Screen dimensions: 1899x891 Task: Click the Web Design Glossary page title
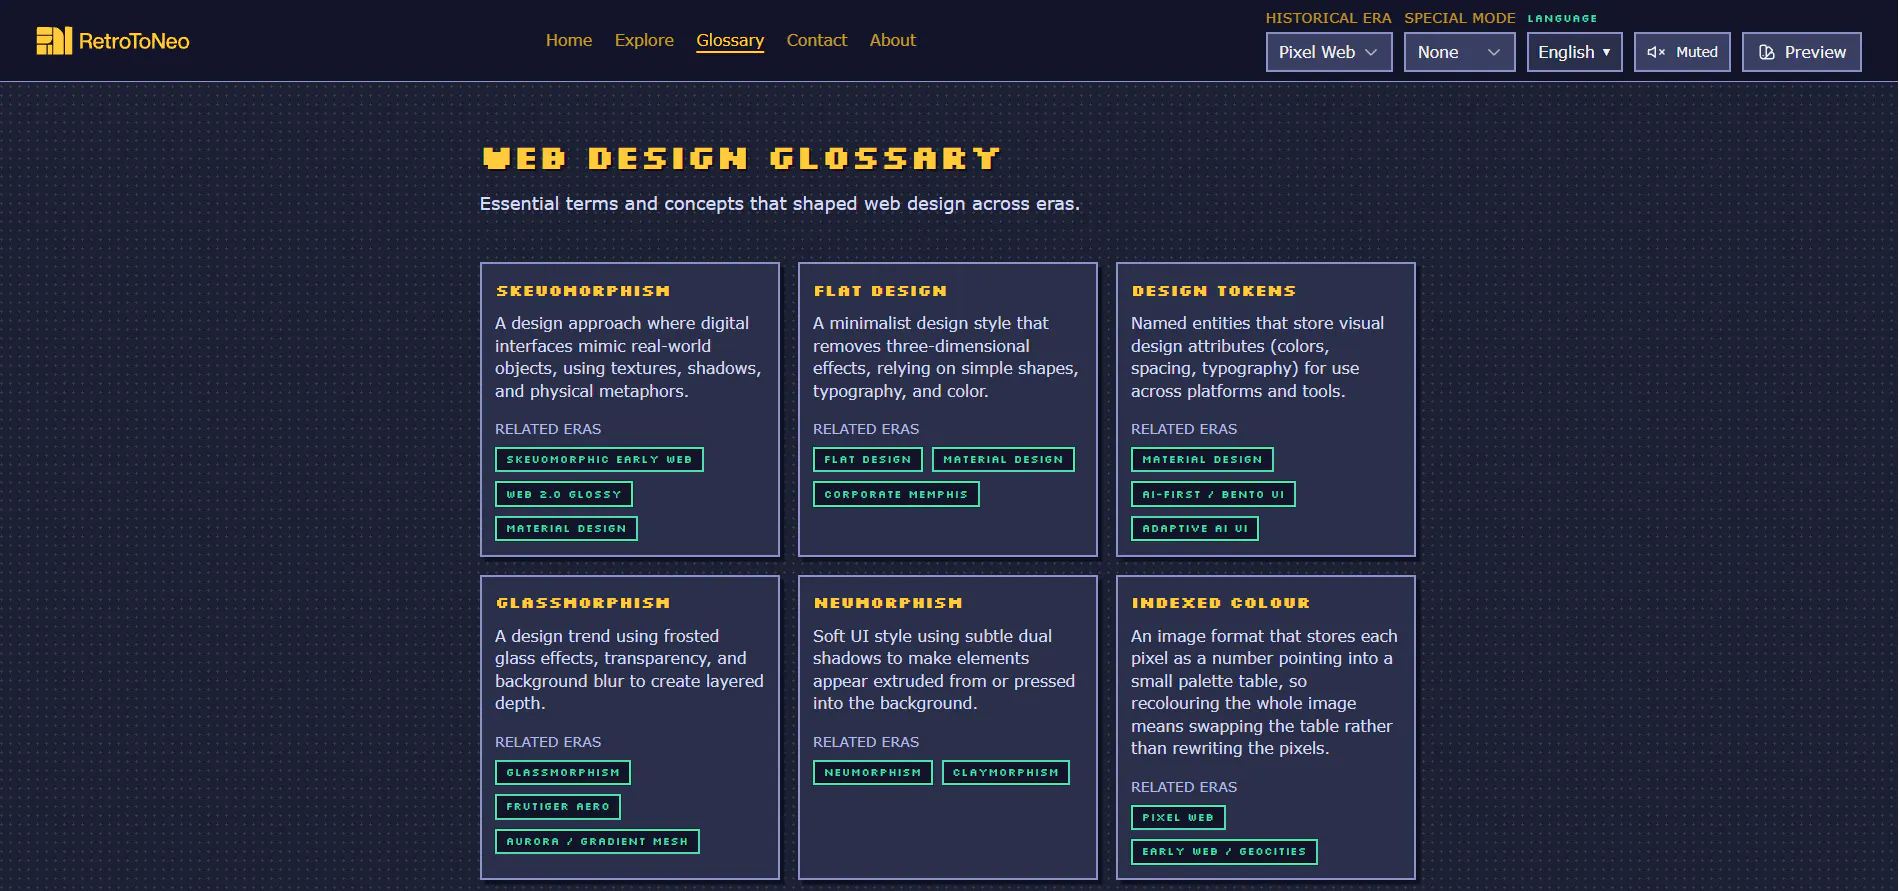click(741, 158)
